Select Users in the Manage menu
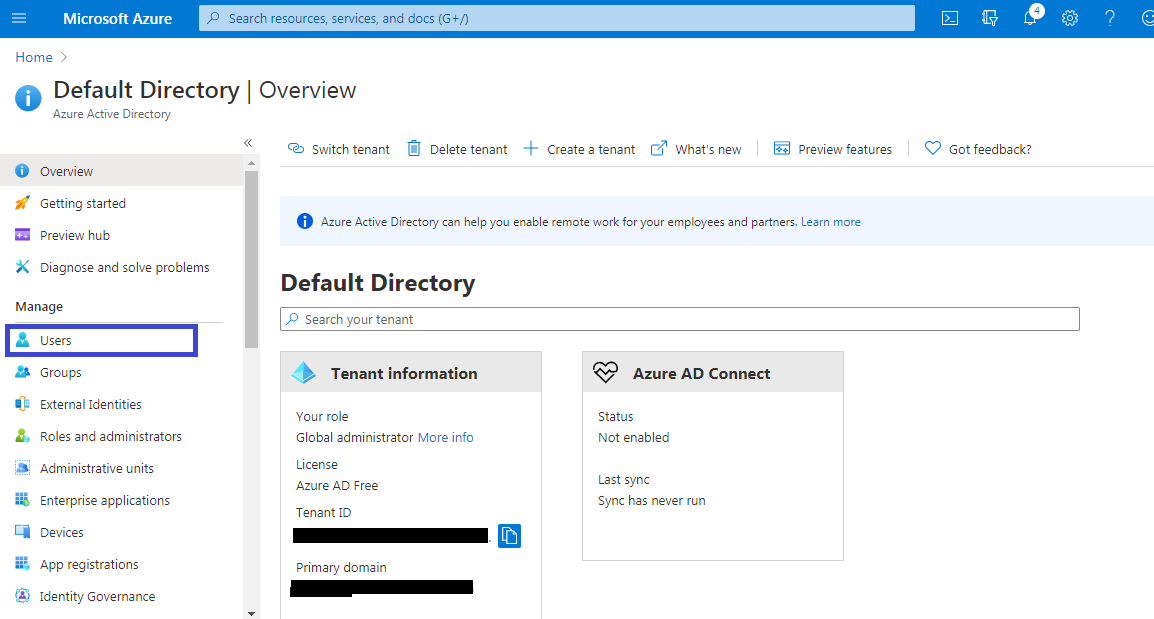 [x=56, y=340]
